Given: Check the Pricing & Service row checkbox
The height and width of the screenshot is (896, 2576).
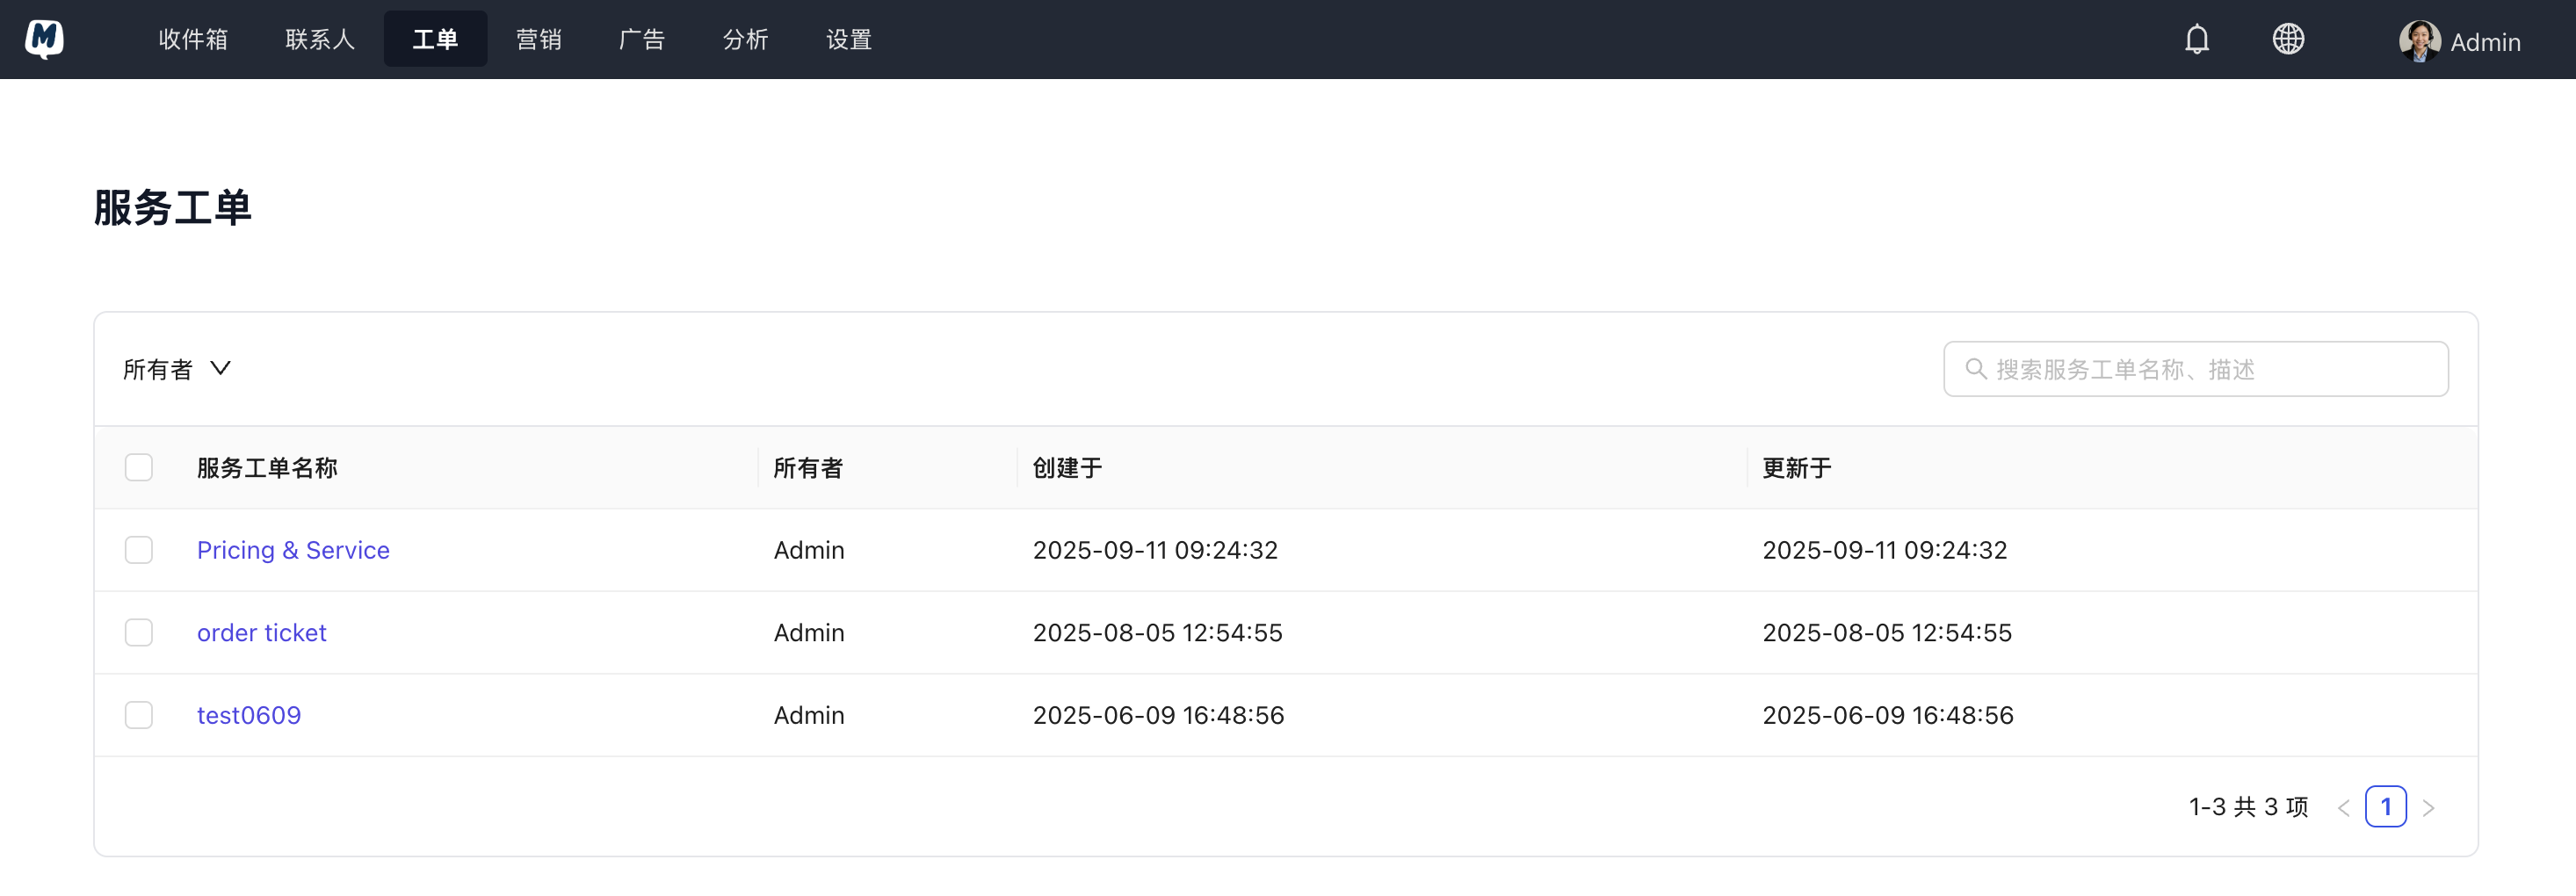Looking at the screenshot, I should click(x=139, y=549).
